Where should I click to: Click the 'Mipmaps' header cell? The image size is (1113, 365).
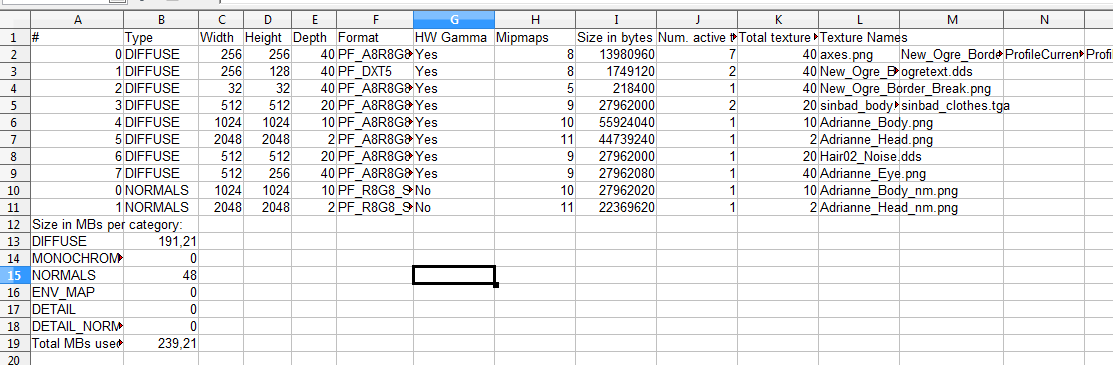(534, 37)
